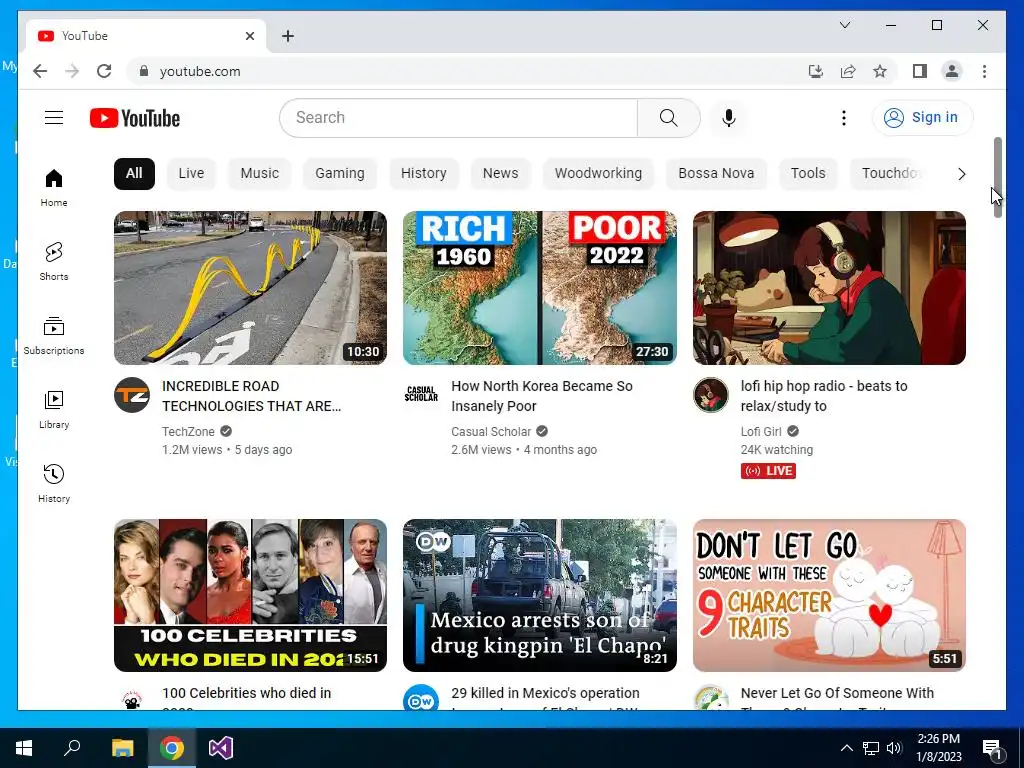Viewport: 1024px width, 768px height.
Task: Open How North Korea Became Poor title
Action: [542, 396]
